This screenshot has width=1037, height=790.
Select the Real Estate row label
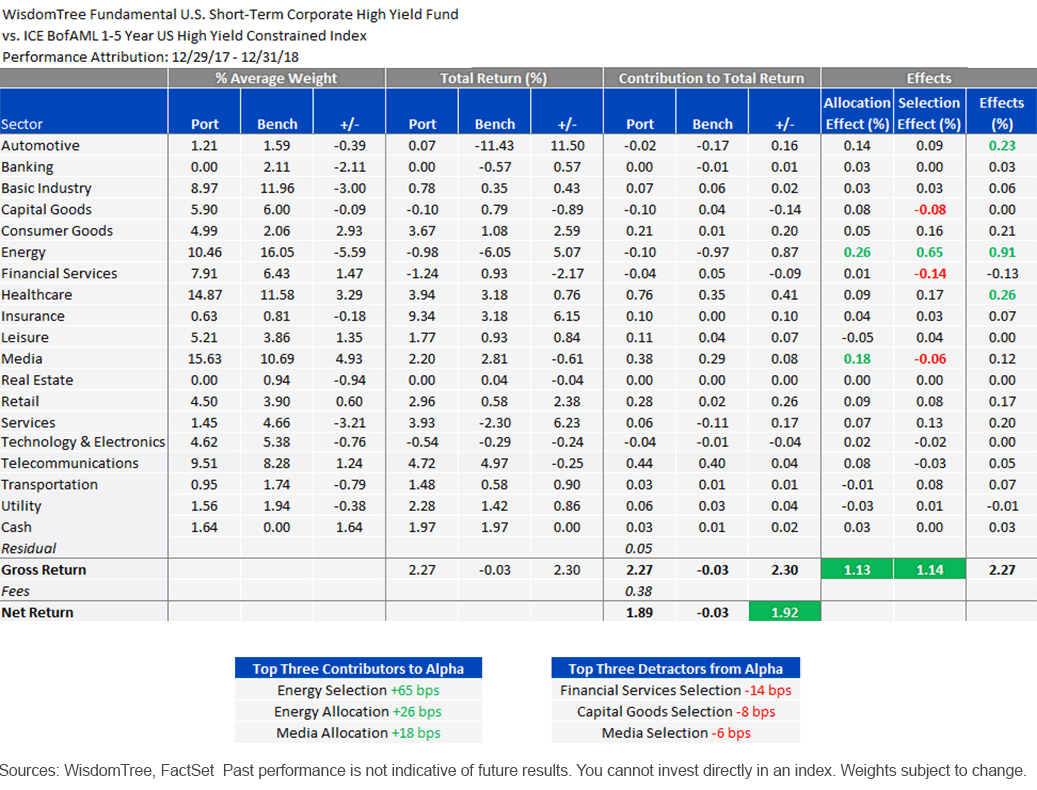pos(37,380)
